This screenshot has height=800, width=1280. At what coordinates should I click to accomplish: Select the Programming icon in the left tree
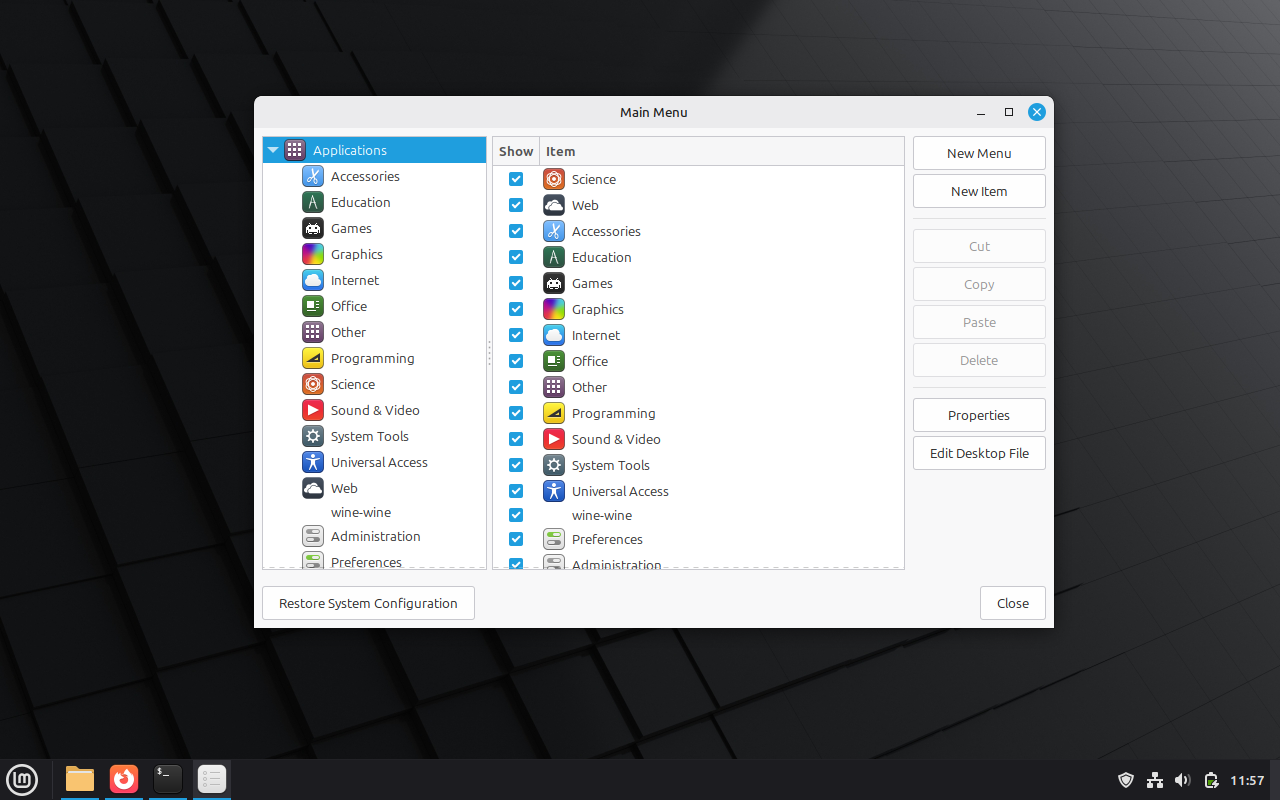pos(313,358)
